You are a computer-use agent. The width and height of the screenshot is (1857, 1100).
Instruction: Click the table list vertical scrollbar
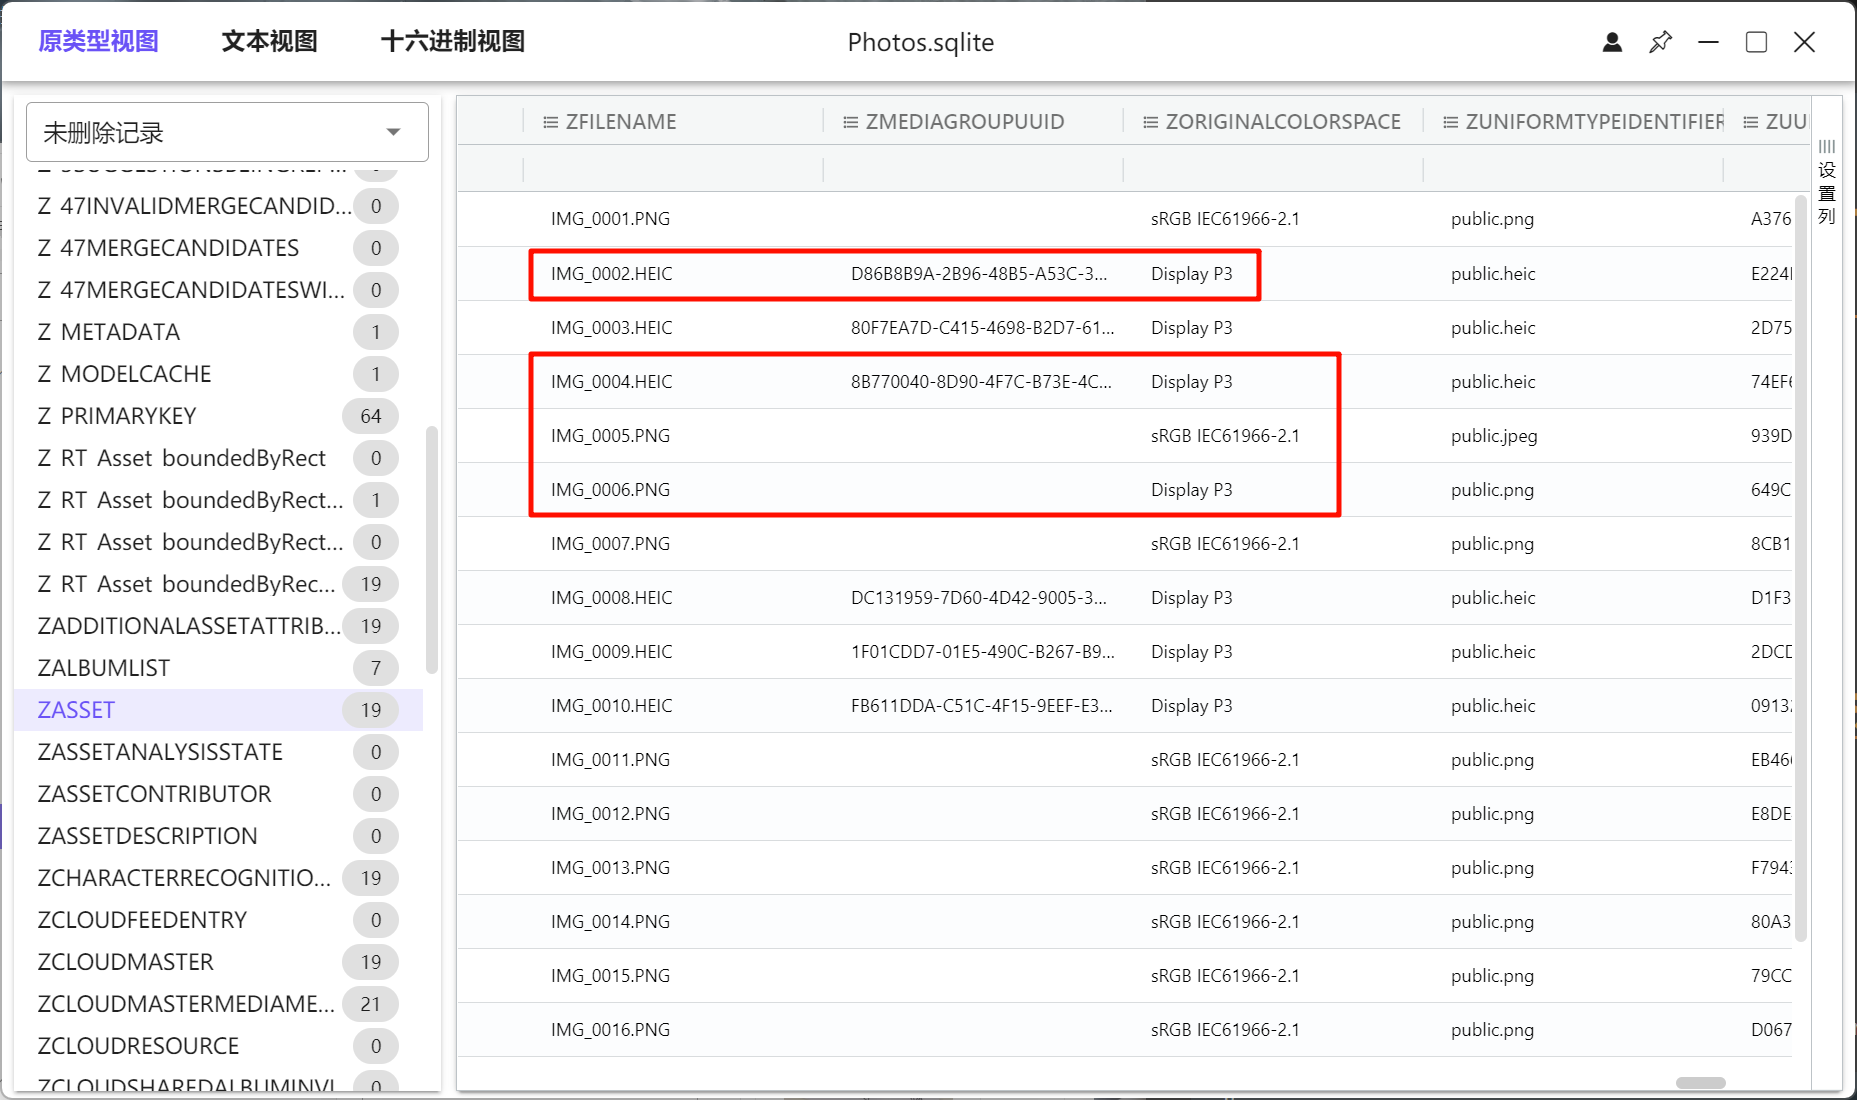[x=432, y=550]
